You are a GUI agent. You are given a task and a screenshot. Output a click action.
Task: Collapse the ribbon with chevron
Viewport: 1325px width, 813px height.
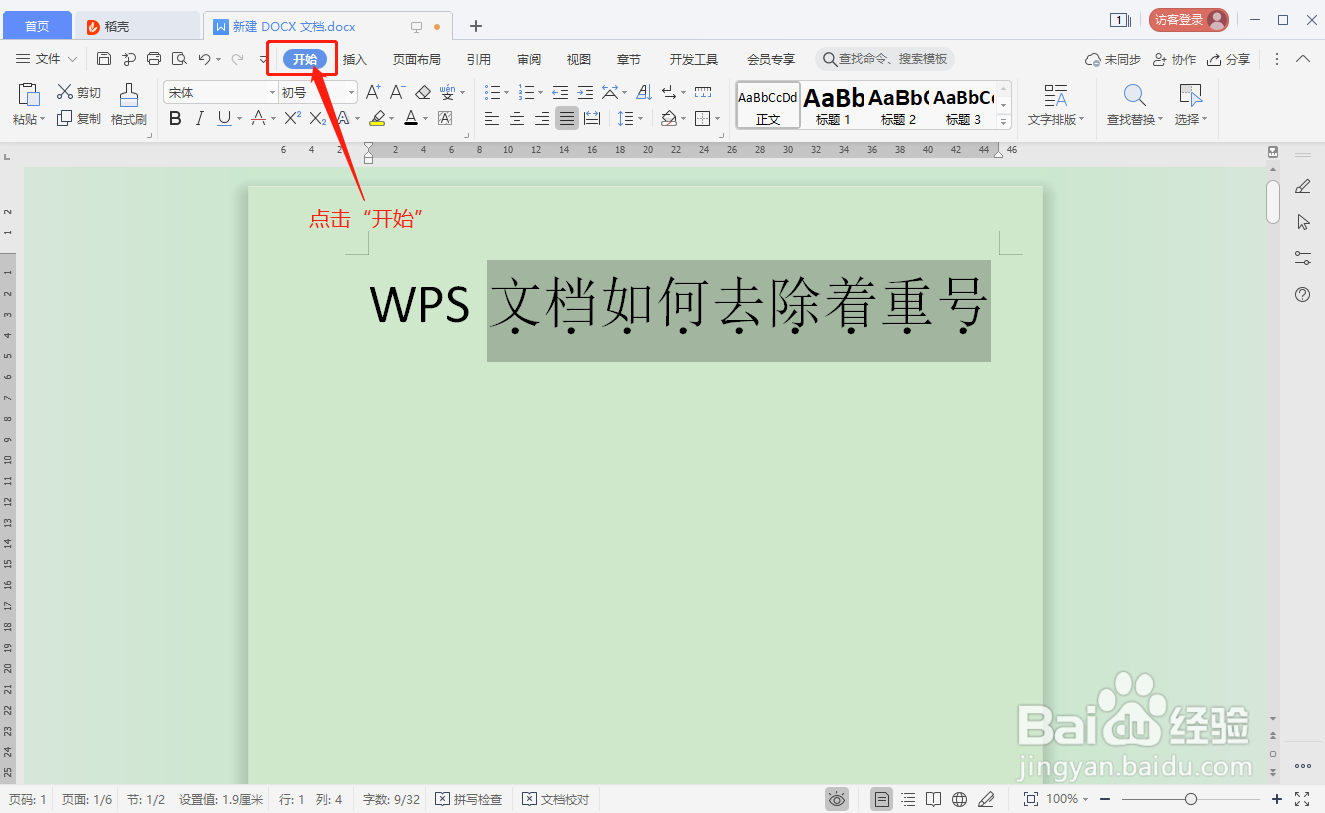[1303, 59]
